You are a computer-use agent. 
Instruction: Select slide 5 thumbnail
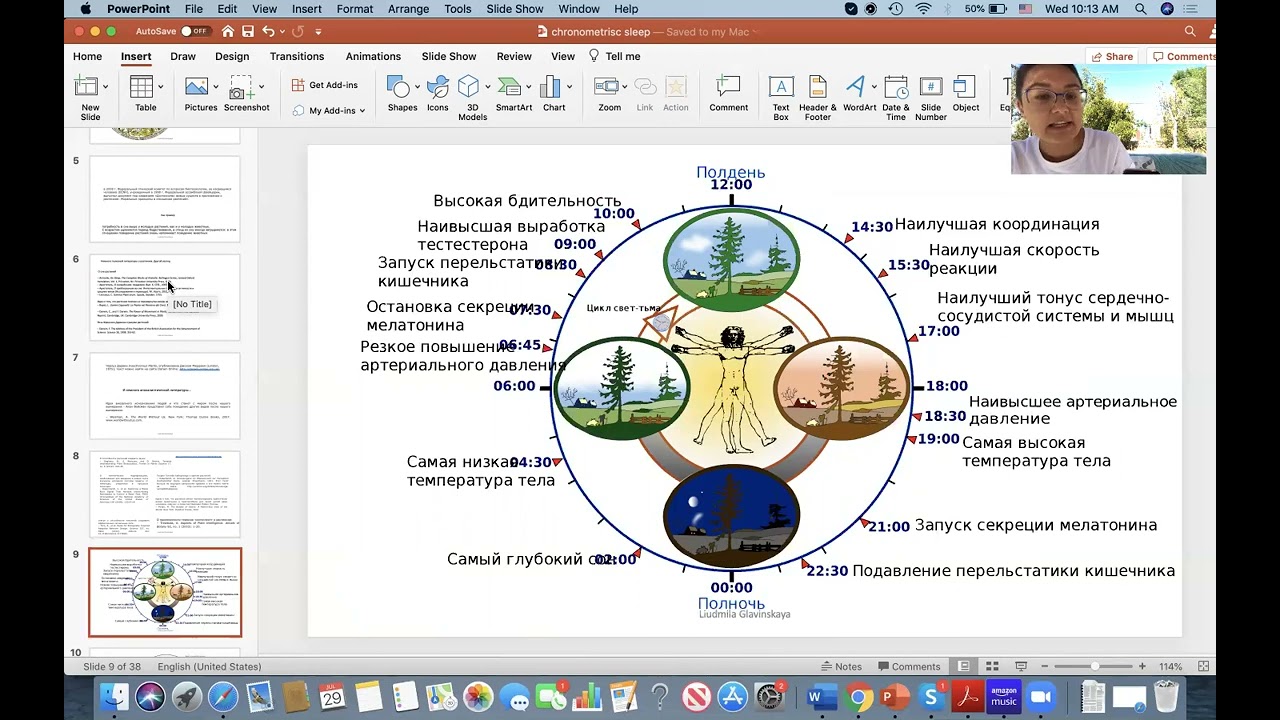point(165,198)
